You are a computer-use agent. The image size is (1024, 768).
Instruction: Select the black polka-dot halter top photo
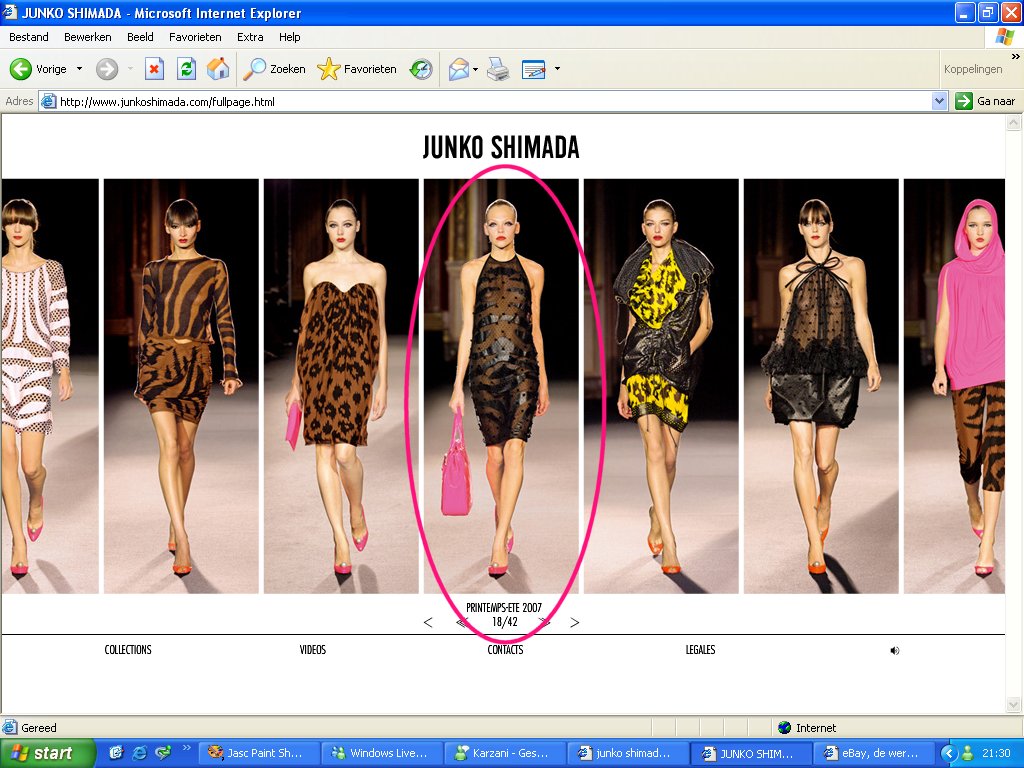coord(821,386)
